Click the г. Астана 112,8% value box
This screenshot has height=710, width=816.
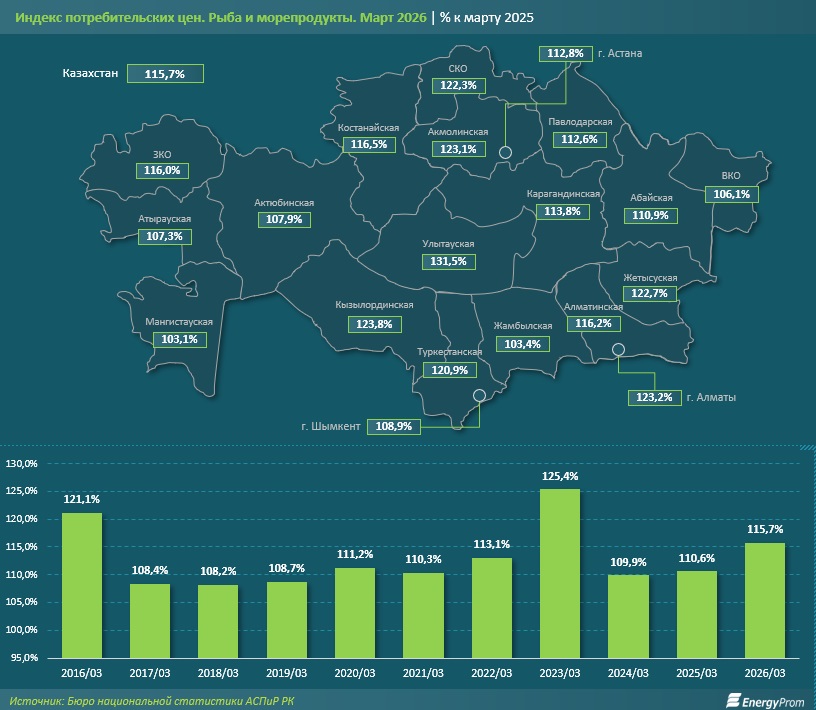566,53
